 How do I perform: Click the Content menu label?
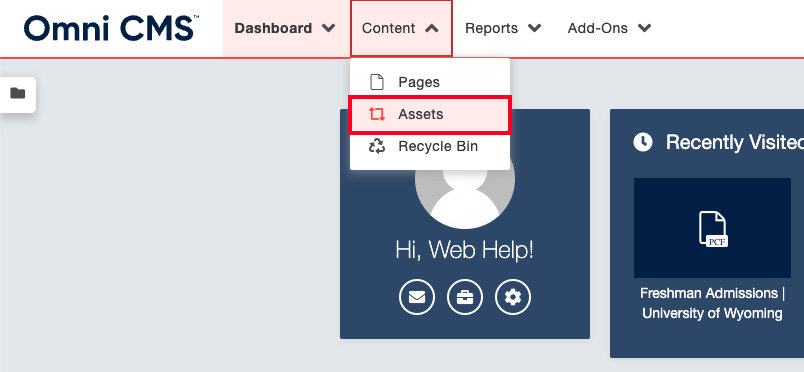click(x=389, y=28)
